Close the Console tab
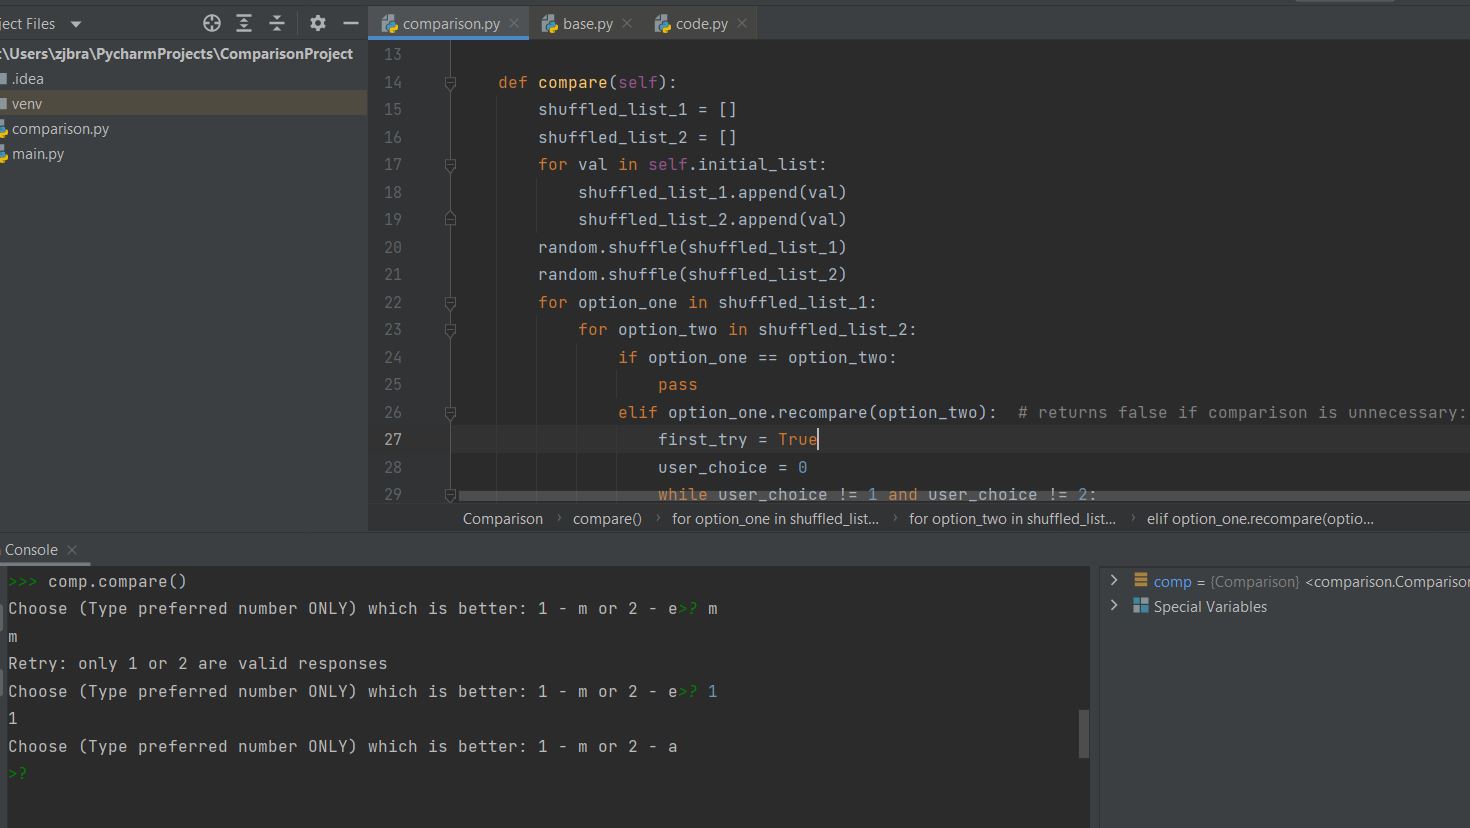 (72, 550)
